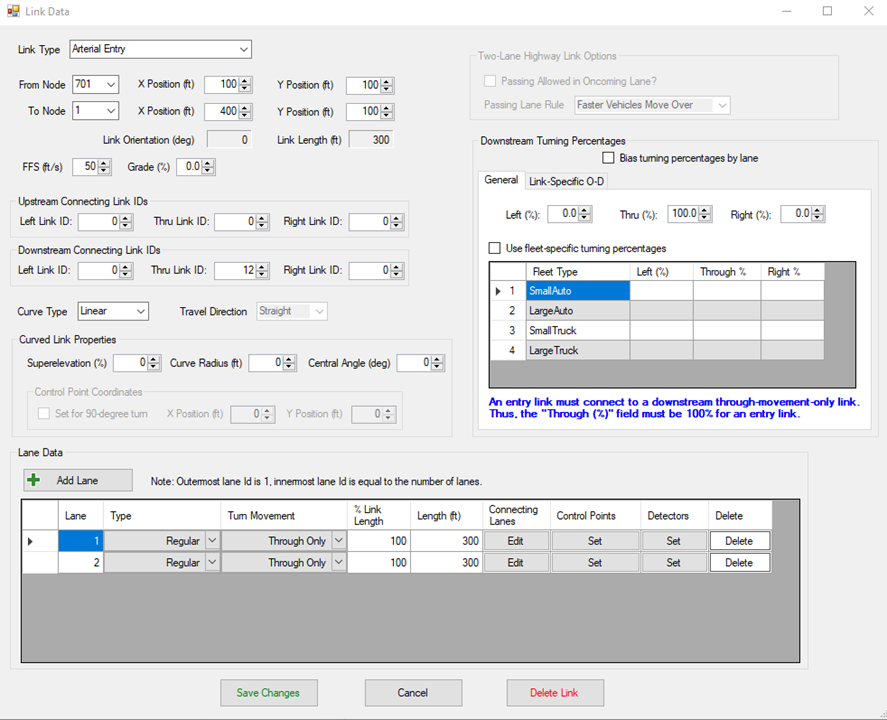
Task: Click the Add Lane button
Action: pos(78,480)
